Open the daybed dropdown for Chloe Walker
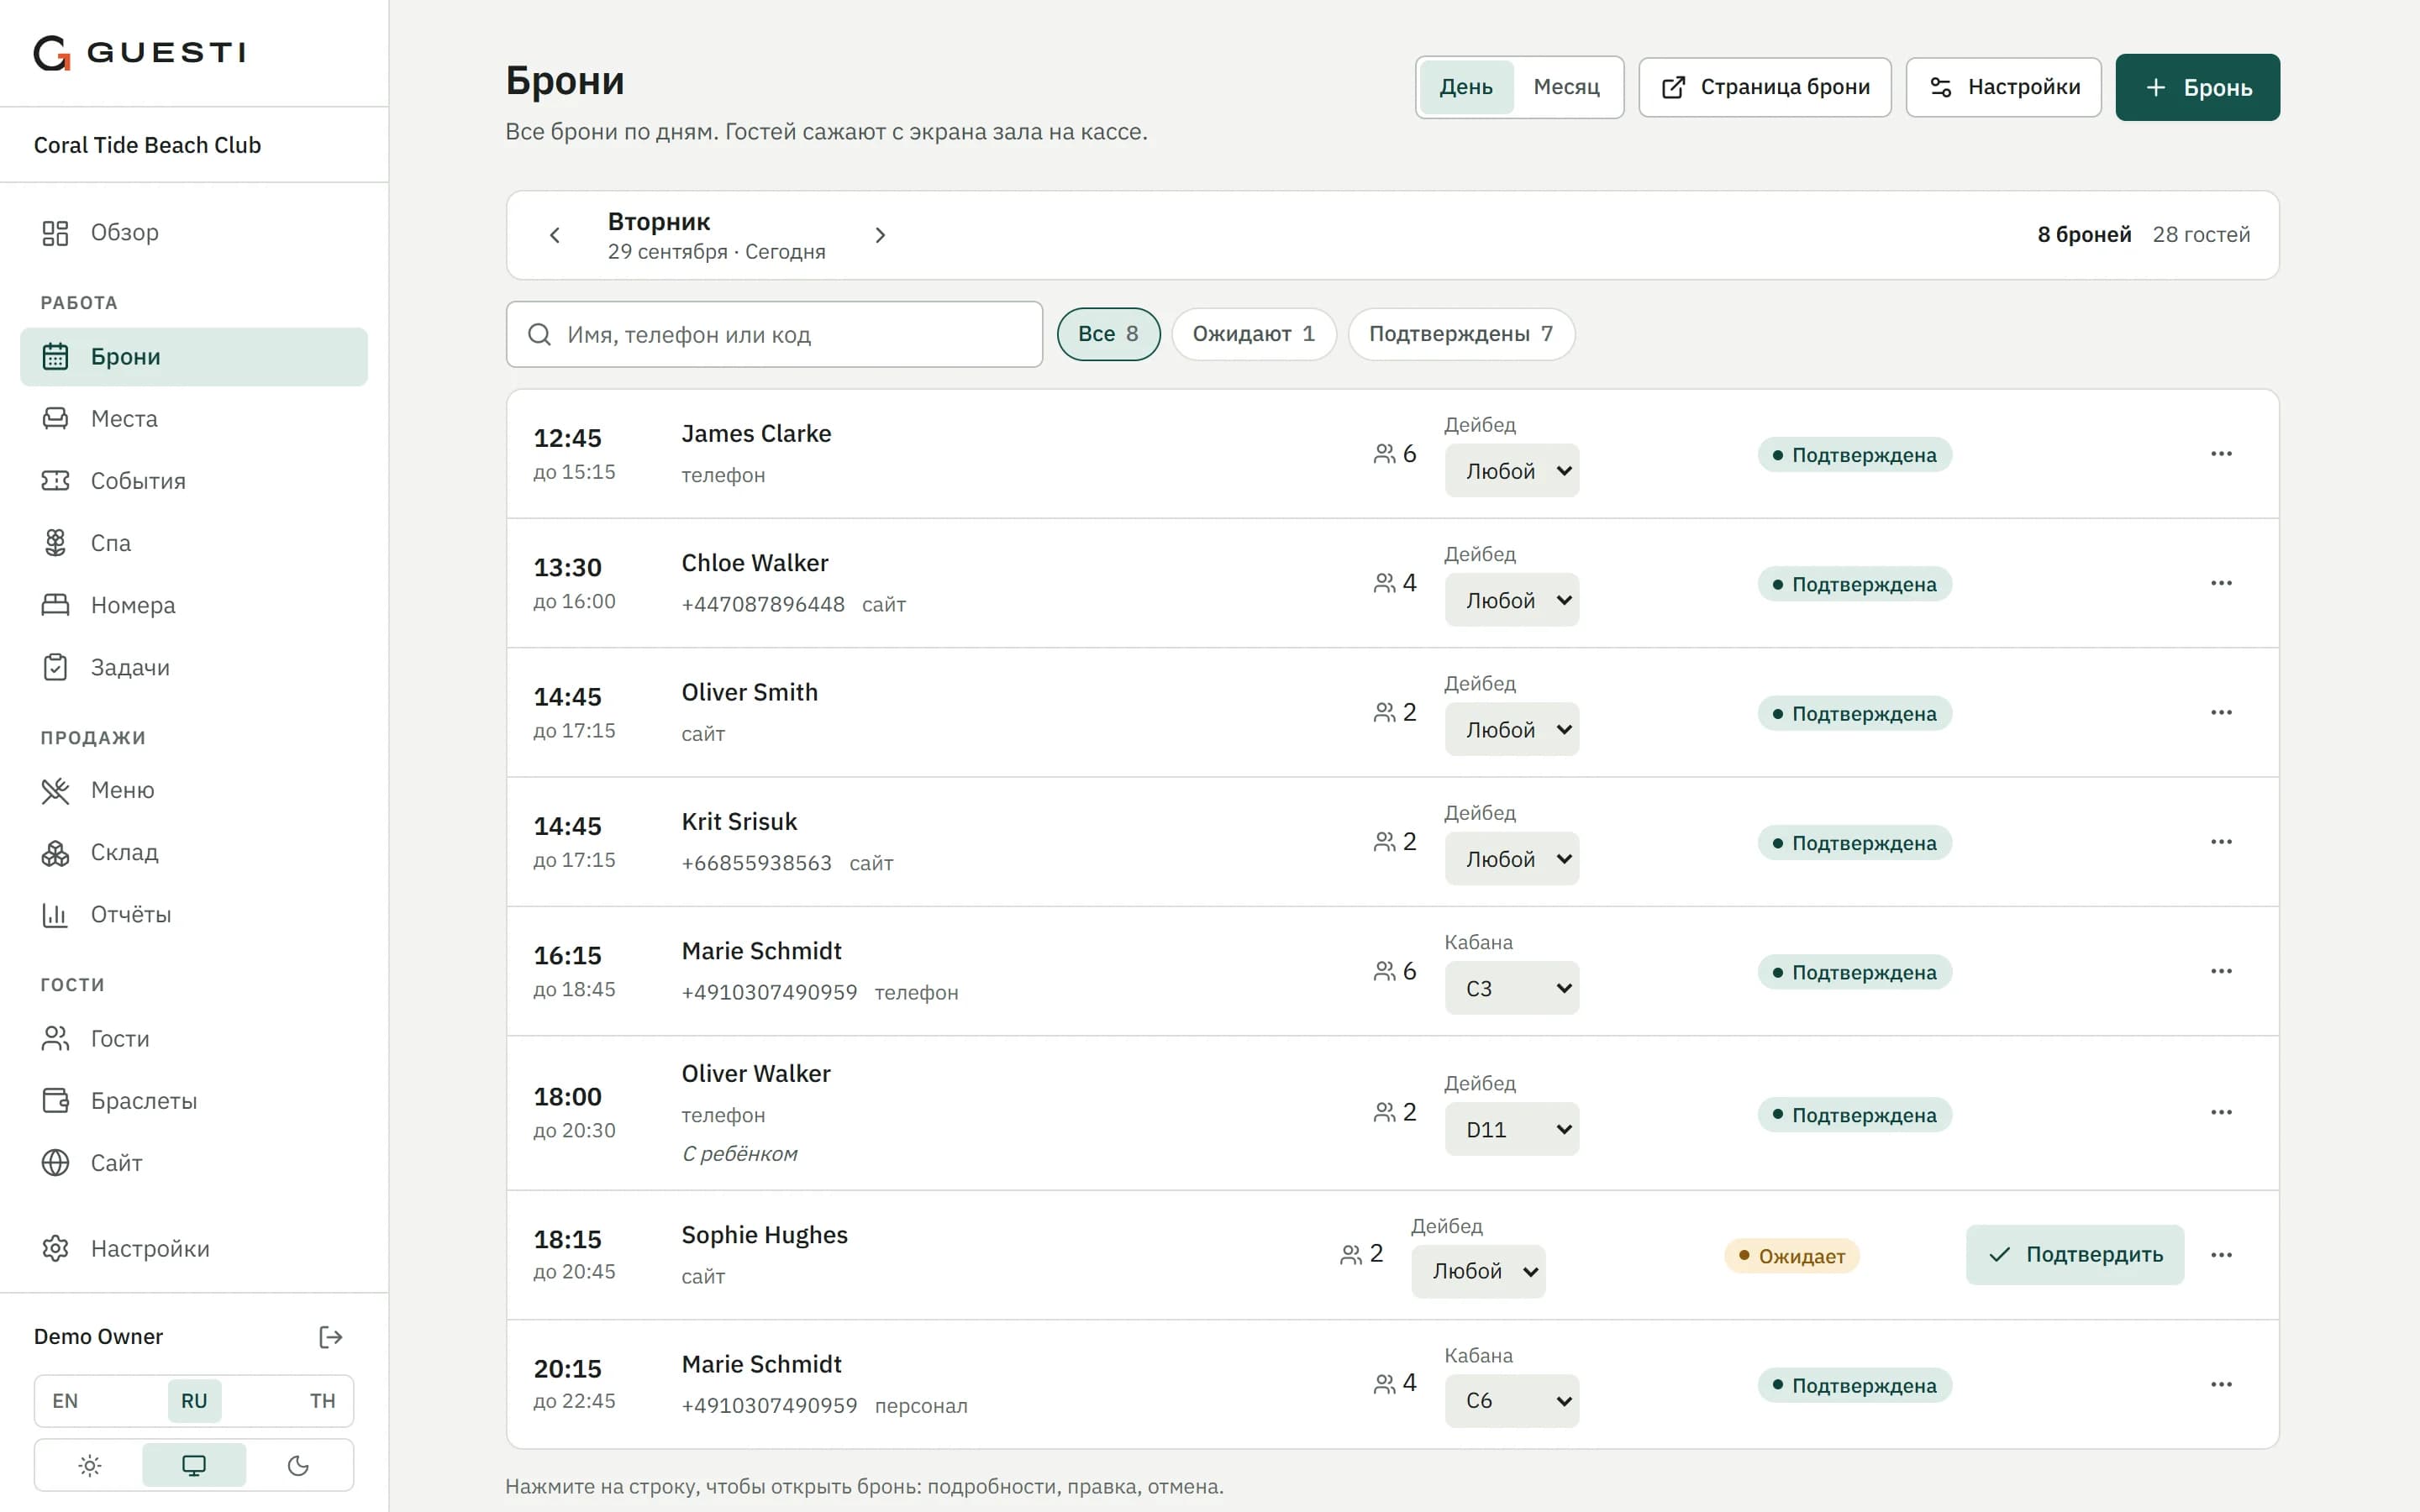 (x=1512, y=600)
